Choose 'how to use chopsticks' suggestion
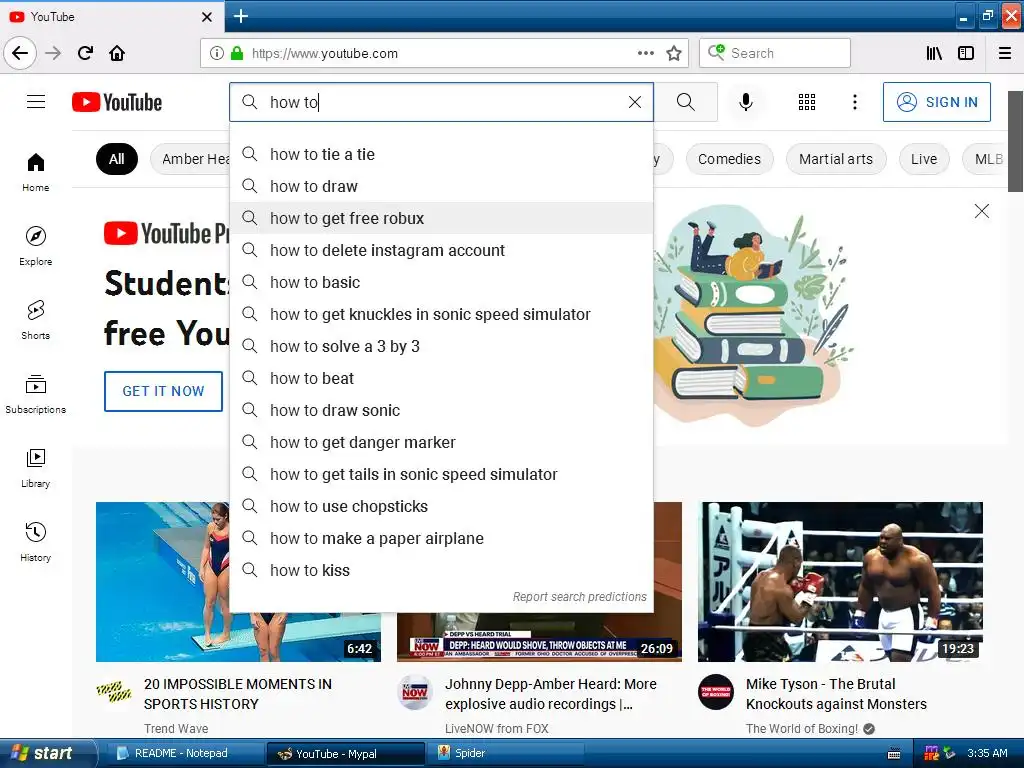 click(x=441, y=506)
